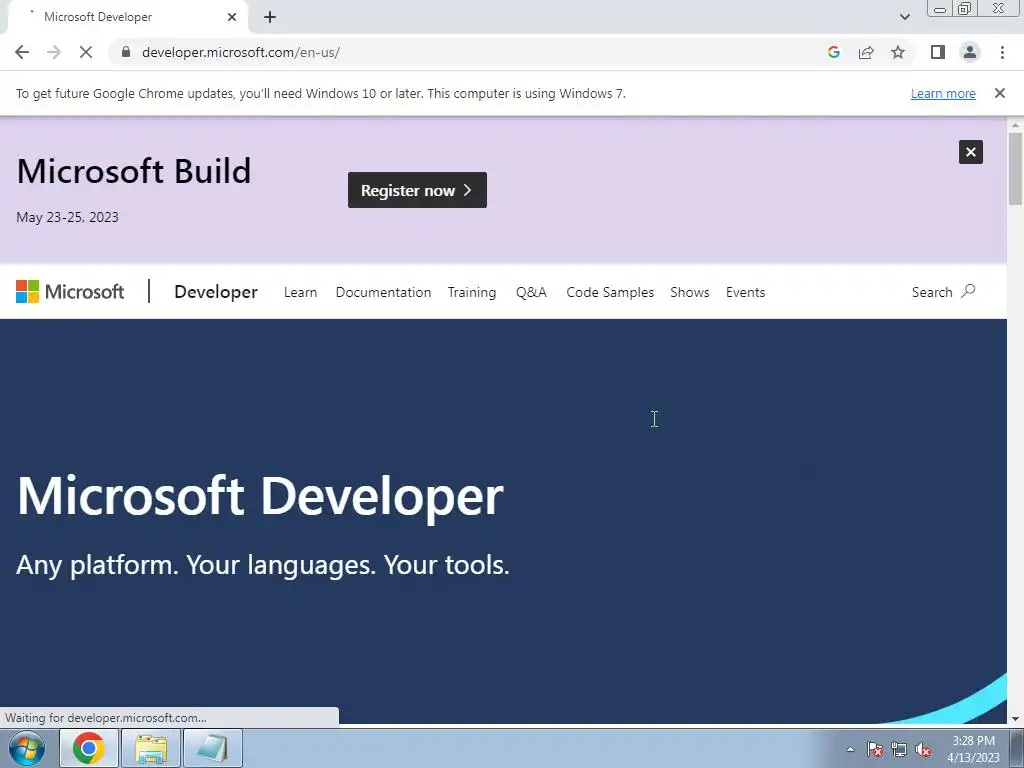Open the Learn menu item

tap(300, 293)
